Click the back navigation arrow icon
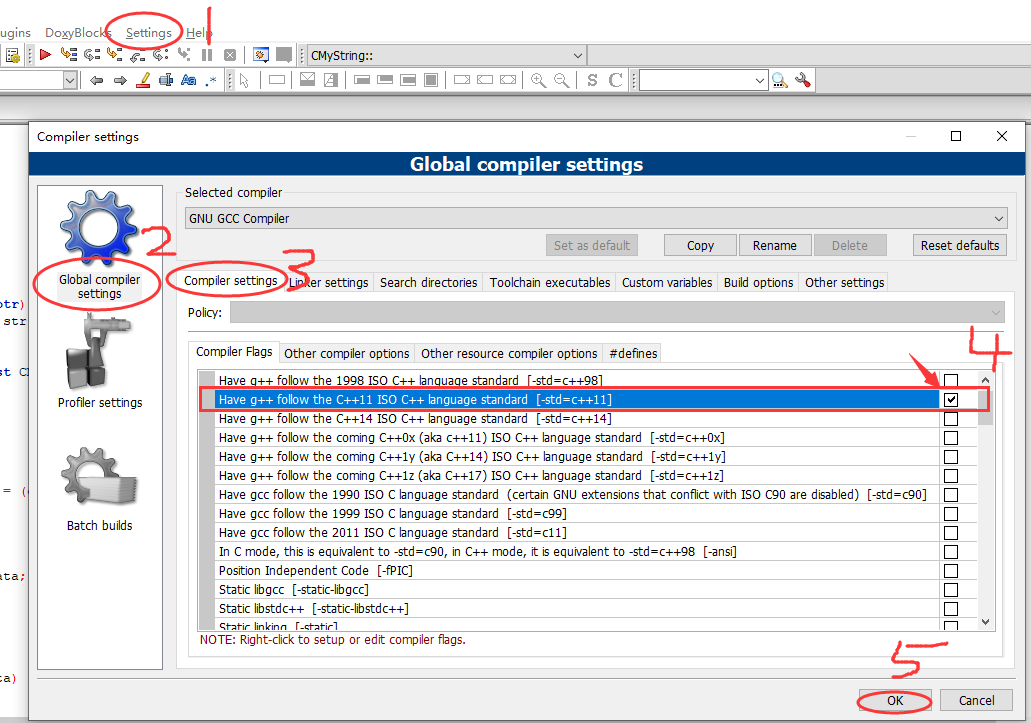 coord(96,79)
